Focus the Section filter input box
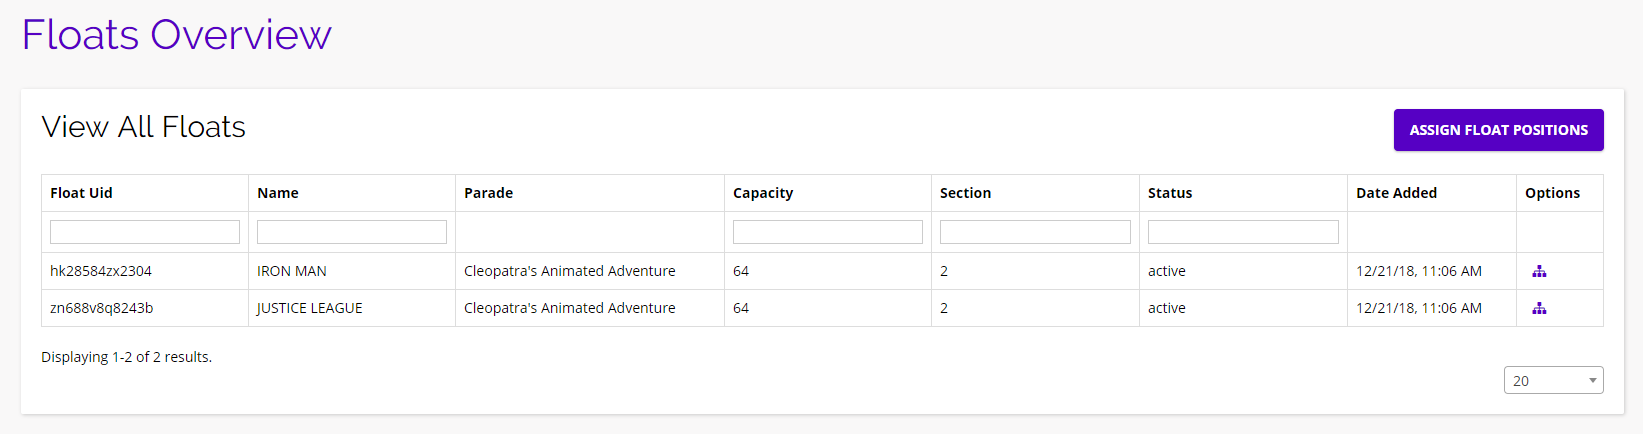 (x=1035, y=232)
